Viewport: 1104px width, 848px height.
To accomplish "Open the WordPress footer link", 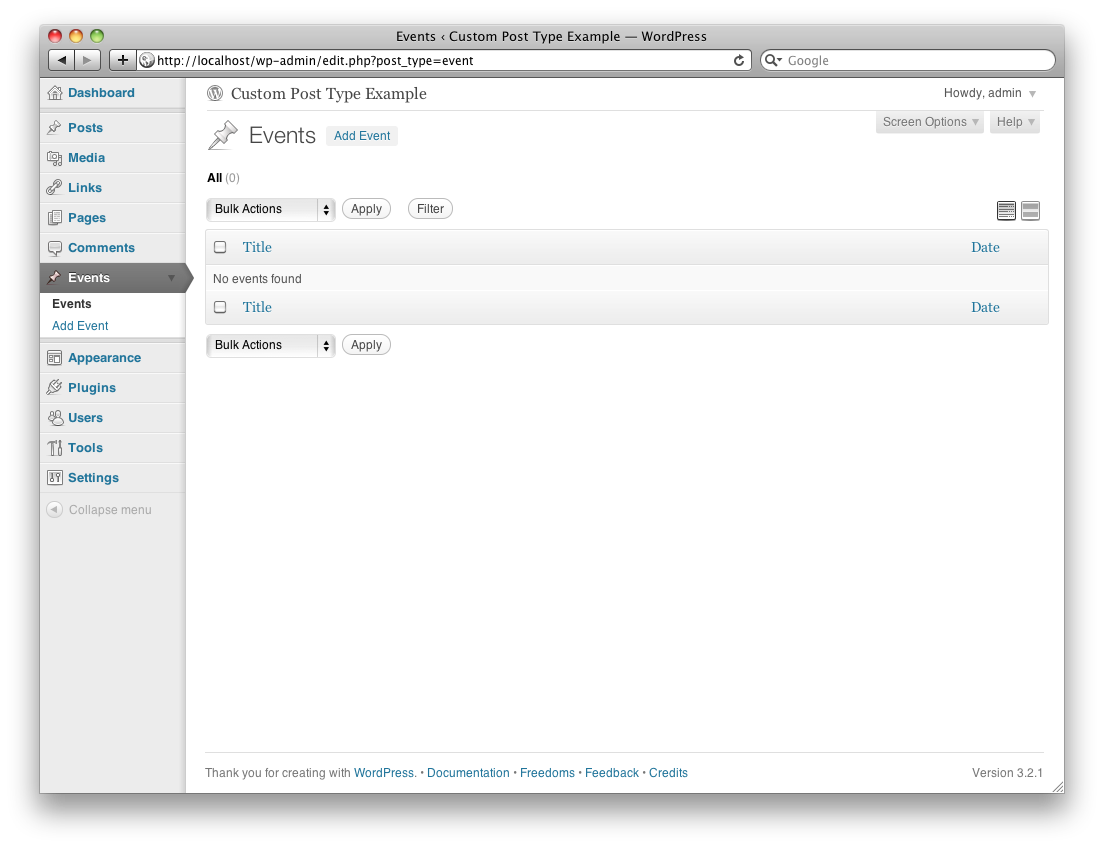I will click(x=384, y=773).
